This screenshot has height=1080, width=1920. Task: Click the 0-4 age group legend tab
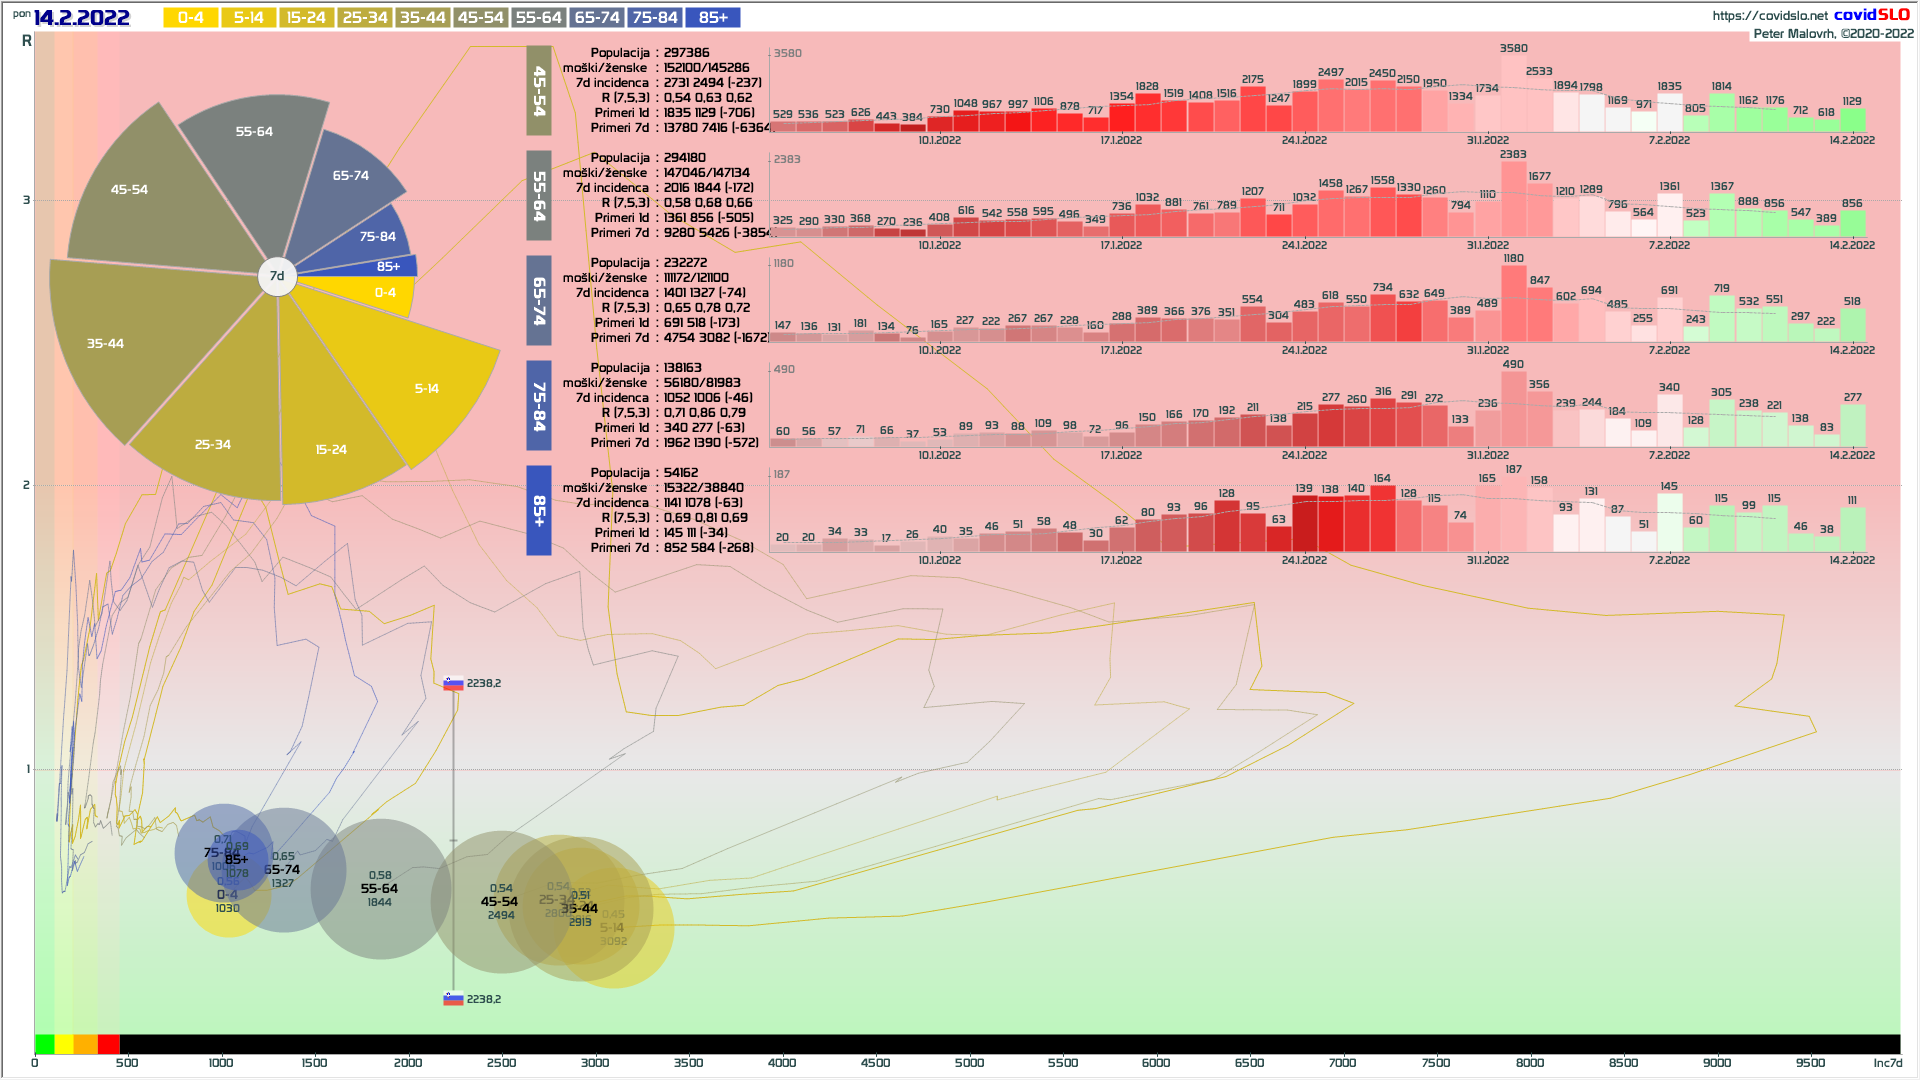point(190,18)
